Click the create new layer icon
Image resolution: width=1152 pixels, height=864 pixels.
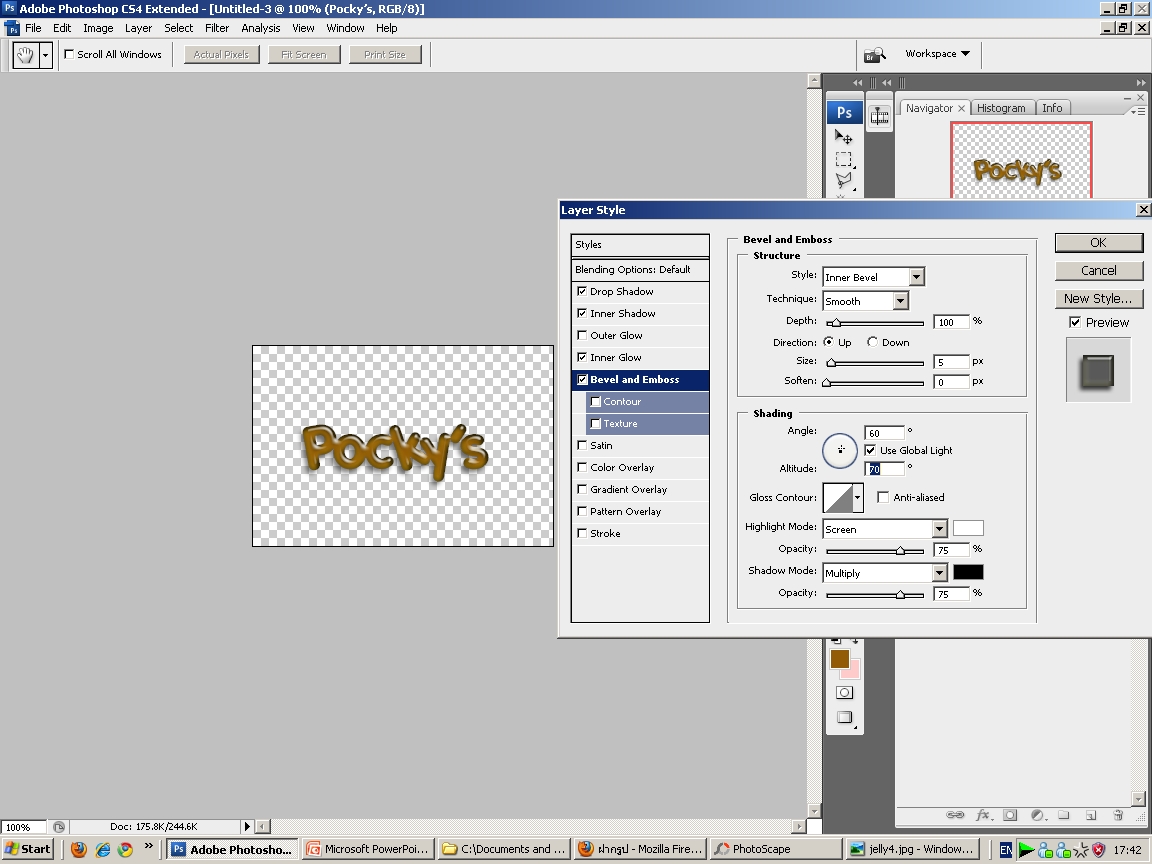[1091, 815]
